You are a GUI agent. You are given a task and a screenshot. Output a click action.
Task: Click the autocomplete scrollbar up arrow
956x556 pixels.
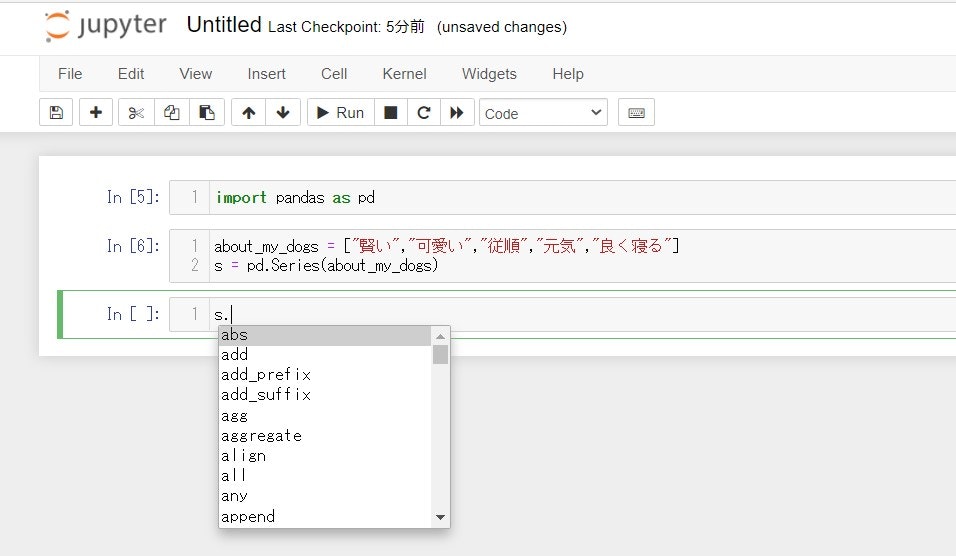tap(440, 336)
